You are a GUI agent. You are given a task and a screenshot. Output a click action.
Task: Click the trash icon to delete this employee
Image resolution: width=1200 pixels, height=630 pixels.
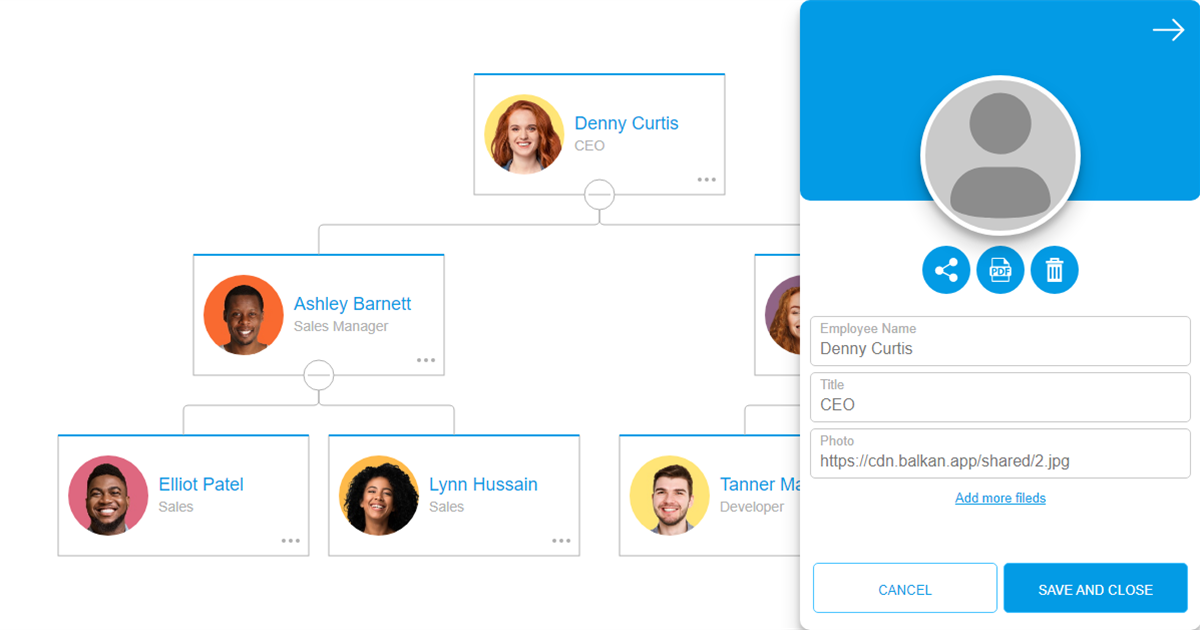[1054, 269]
